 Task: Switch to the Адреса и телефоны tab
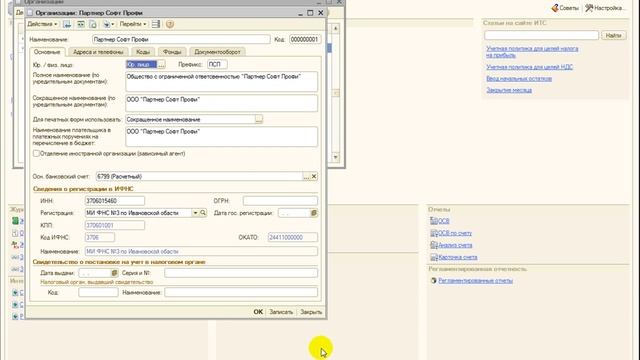pyautogui.click(x=98, y=52)
